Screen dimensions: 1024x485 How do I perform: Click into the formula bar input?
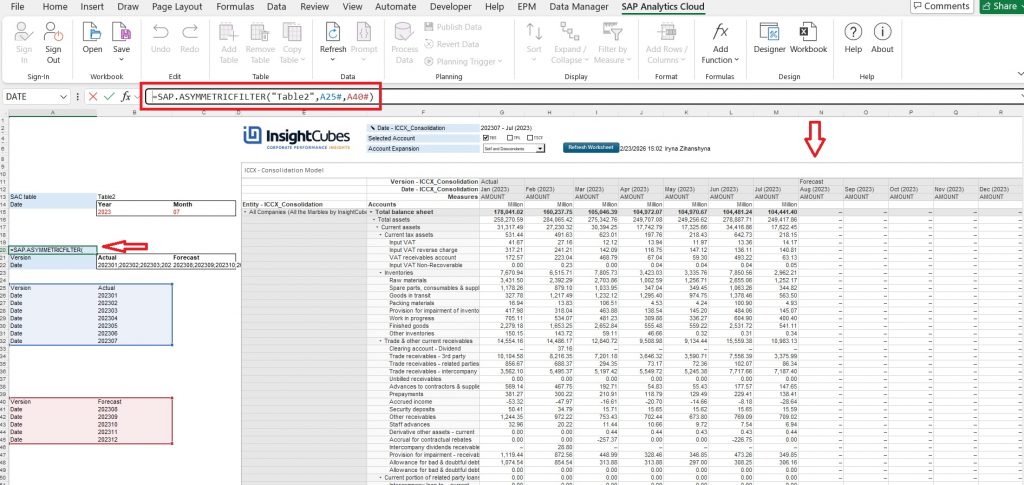pyautogui.click(x=581, y=97)
